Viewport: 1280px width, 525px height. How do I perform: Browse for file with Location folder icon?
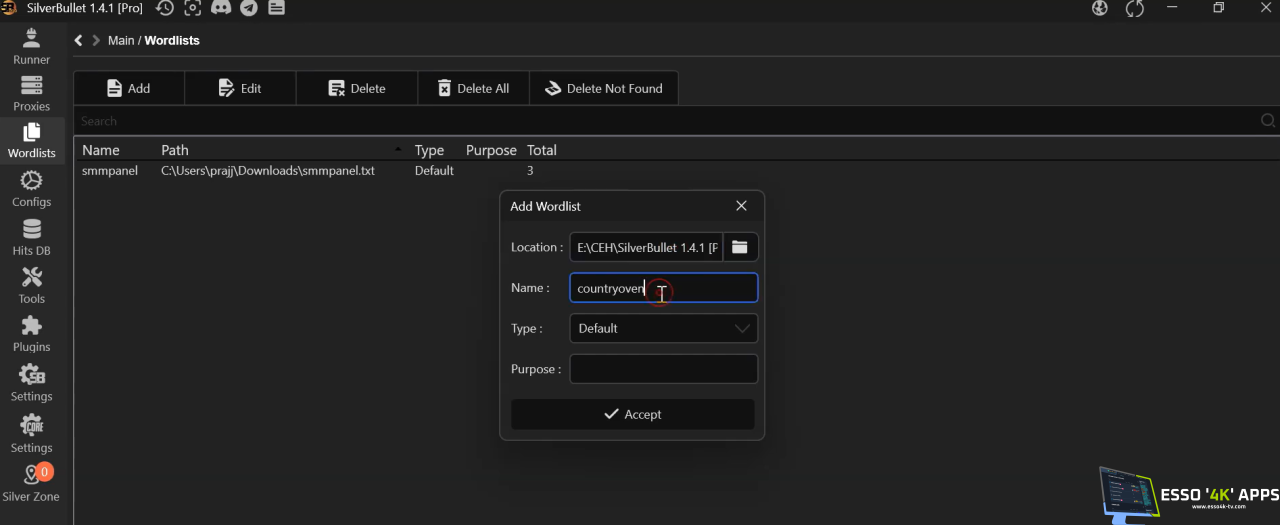(x=740, y=247)
